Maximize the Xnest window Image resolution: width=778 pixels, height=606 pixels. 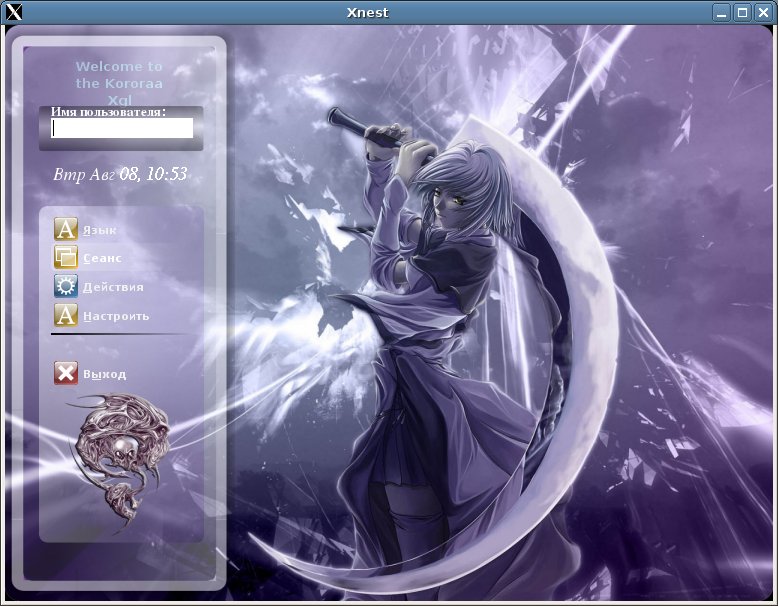coord(743,12)
